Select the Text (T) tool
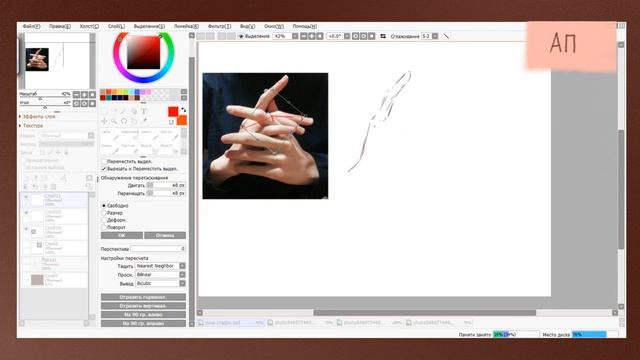This screenshot has width=640, height=360. [x=144, y=111]
